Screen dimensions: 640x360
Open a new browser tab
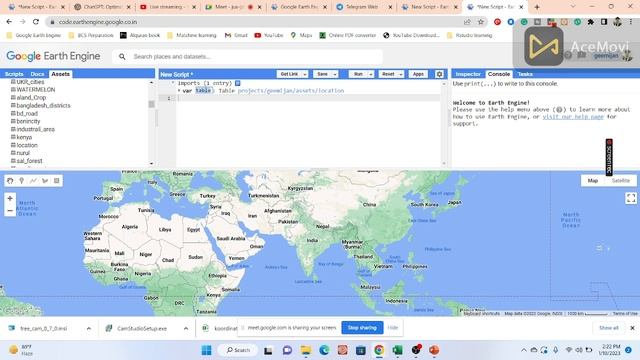pos(537,7)
